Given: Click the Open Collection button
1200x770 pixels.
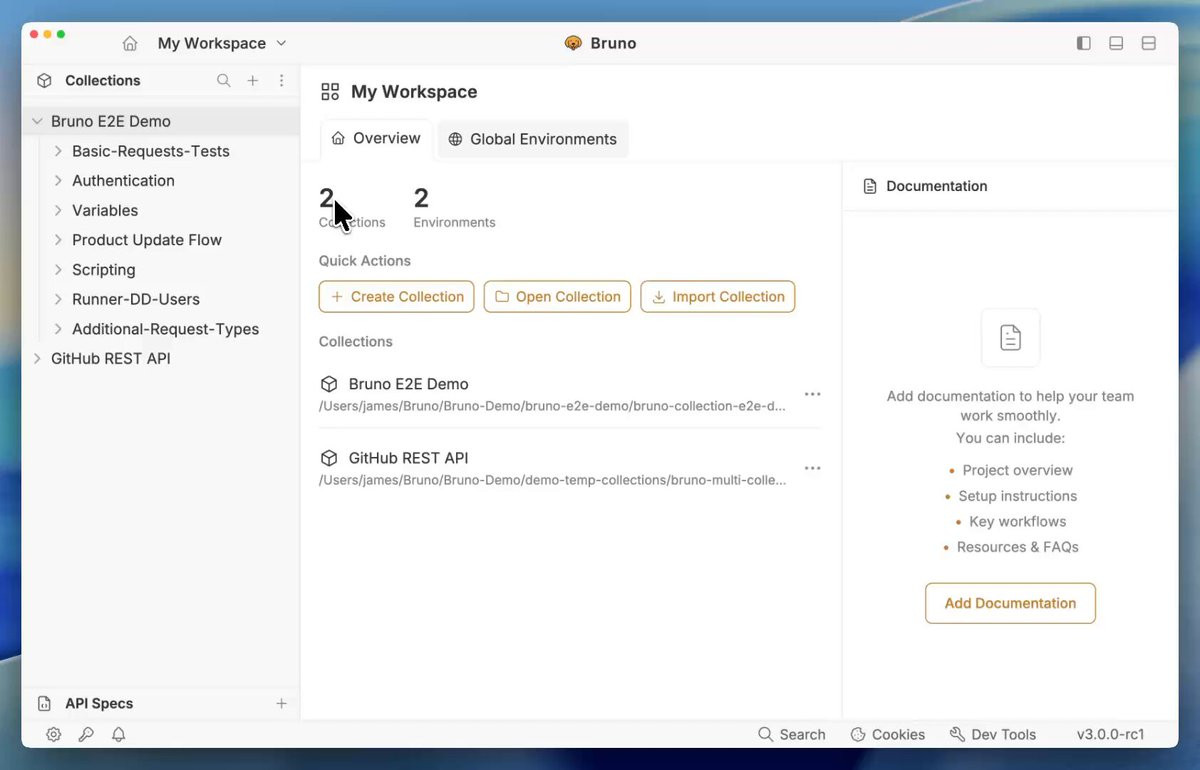Looking at the screenshot, I should 558,297.
